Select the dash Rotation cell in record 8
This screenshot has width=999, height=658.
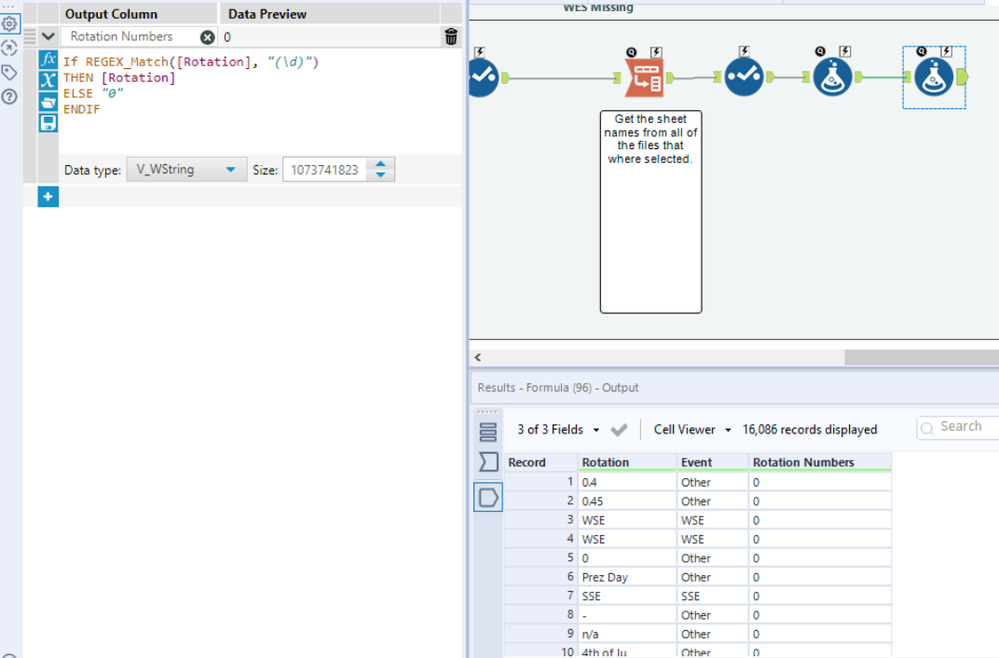(x=628, y=615)
